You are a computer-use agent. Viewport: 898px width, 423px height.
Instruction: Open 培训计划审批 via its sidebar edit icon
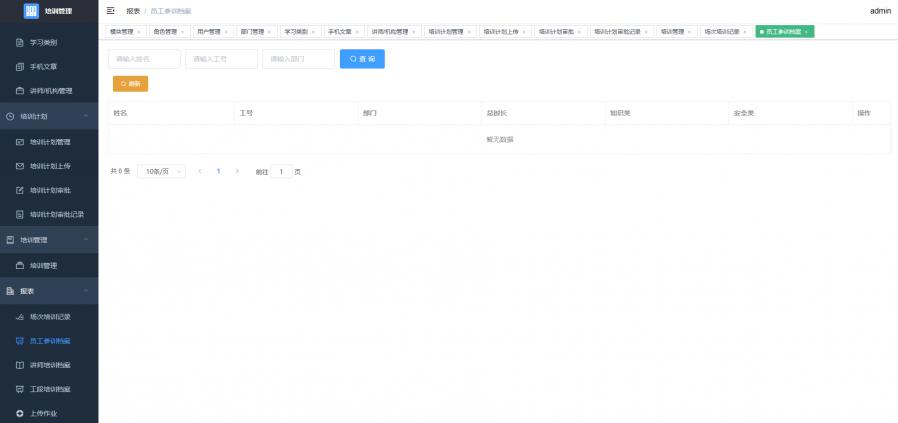[19, 190]
